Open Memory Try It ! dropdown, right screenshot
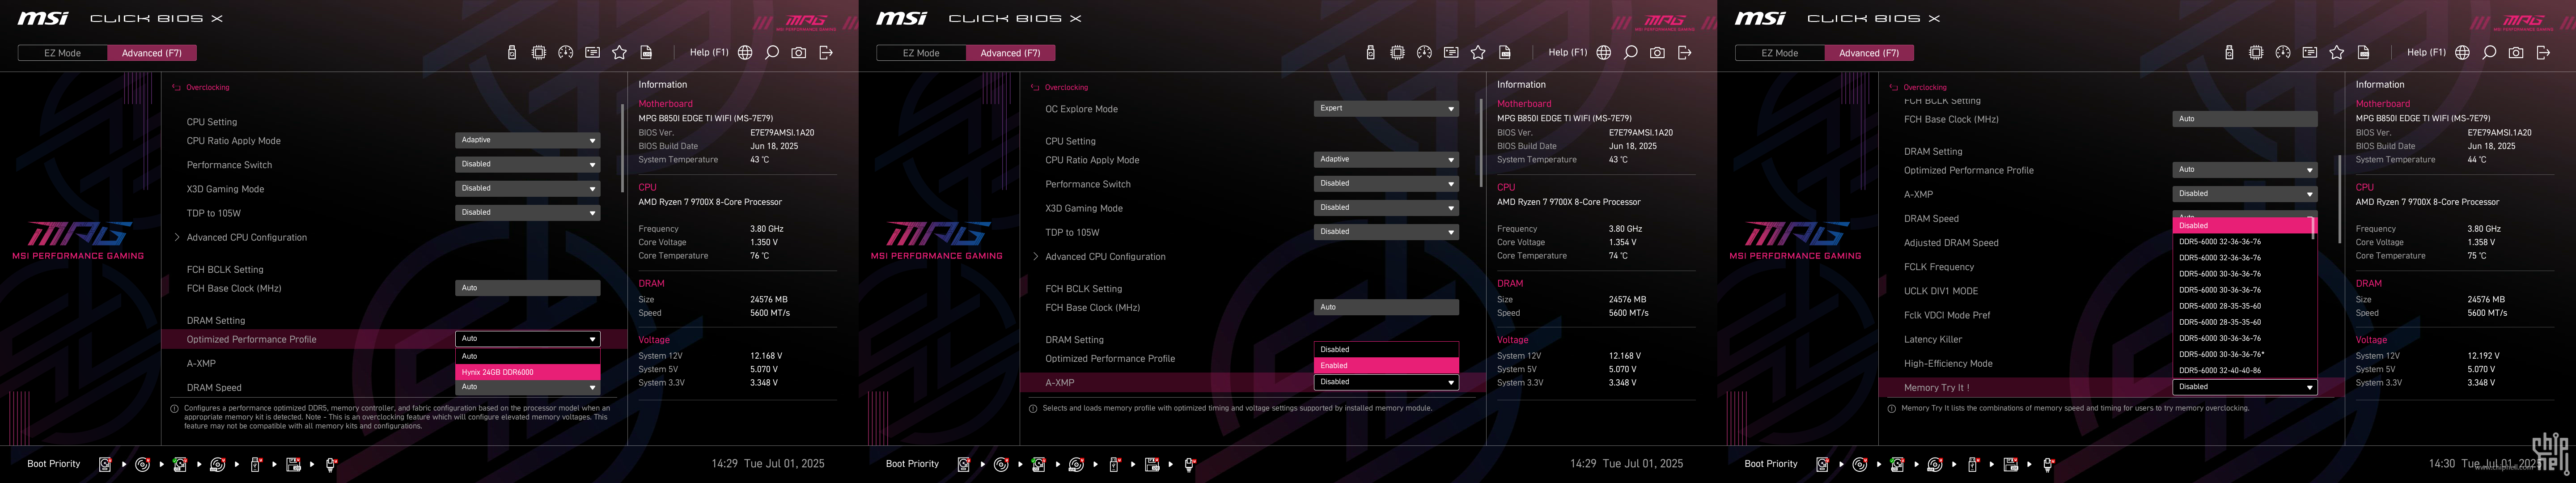The image size is (2576, 483). pyautogui.click(x=2245, y=387)
